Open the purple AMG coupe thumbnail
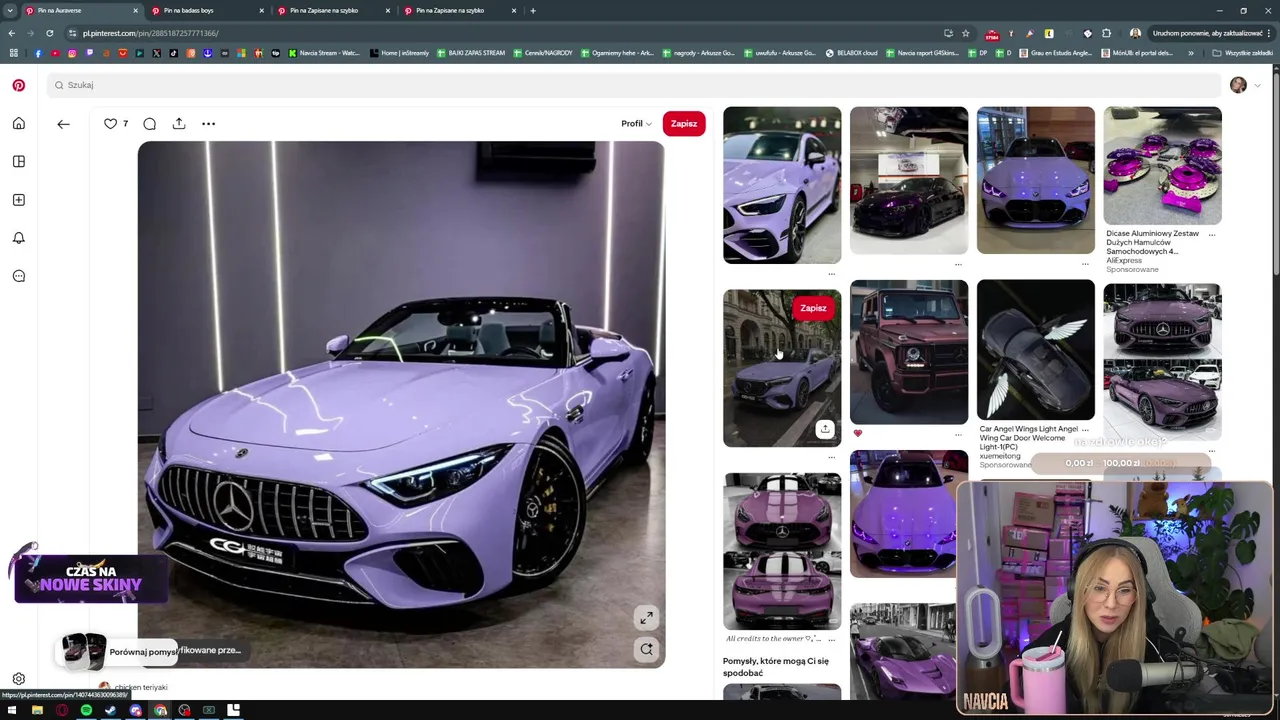 (x=782, y=185)
